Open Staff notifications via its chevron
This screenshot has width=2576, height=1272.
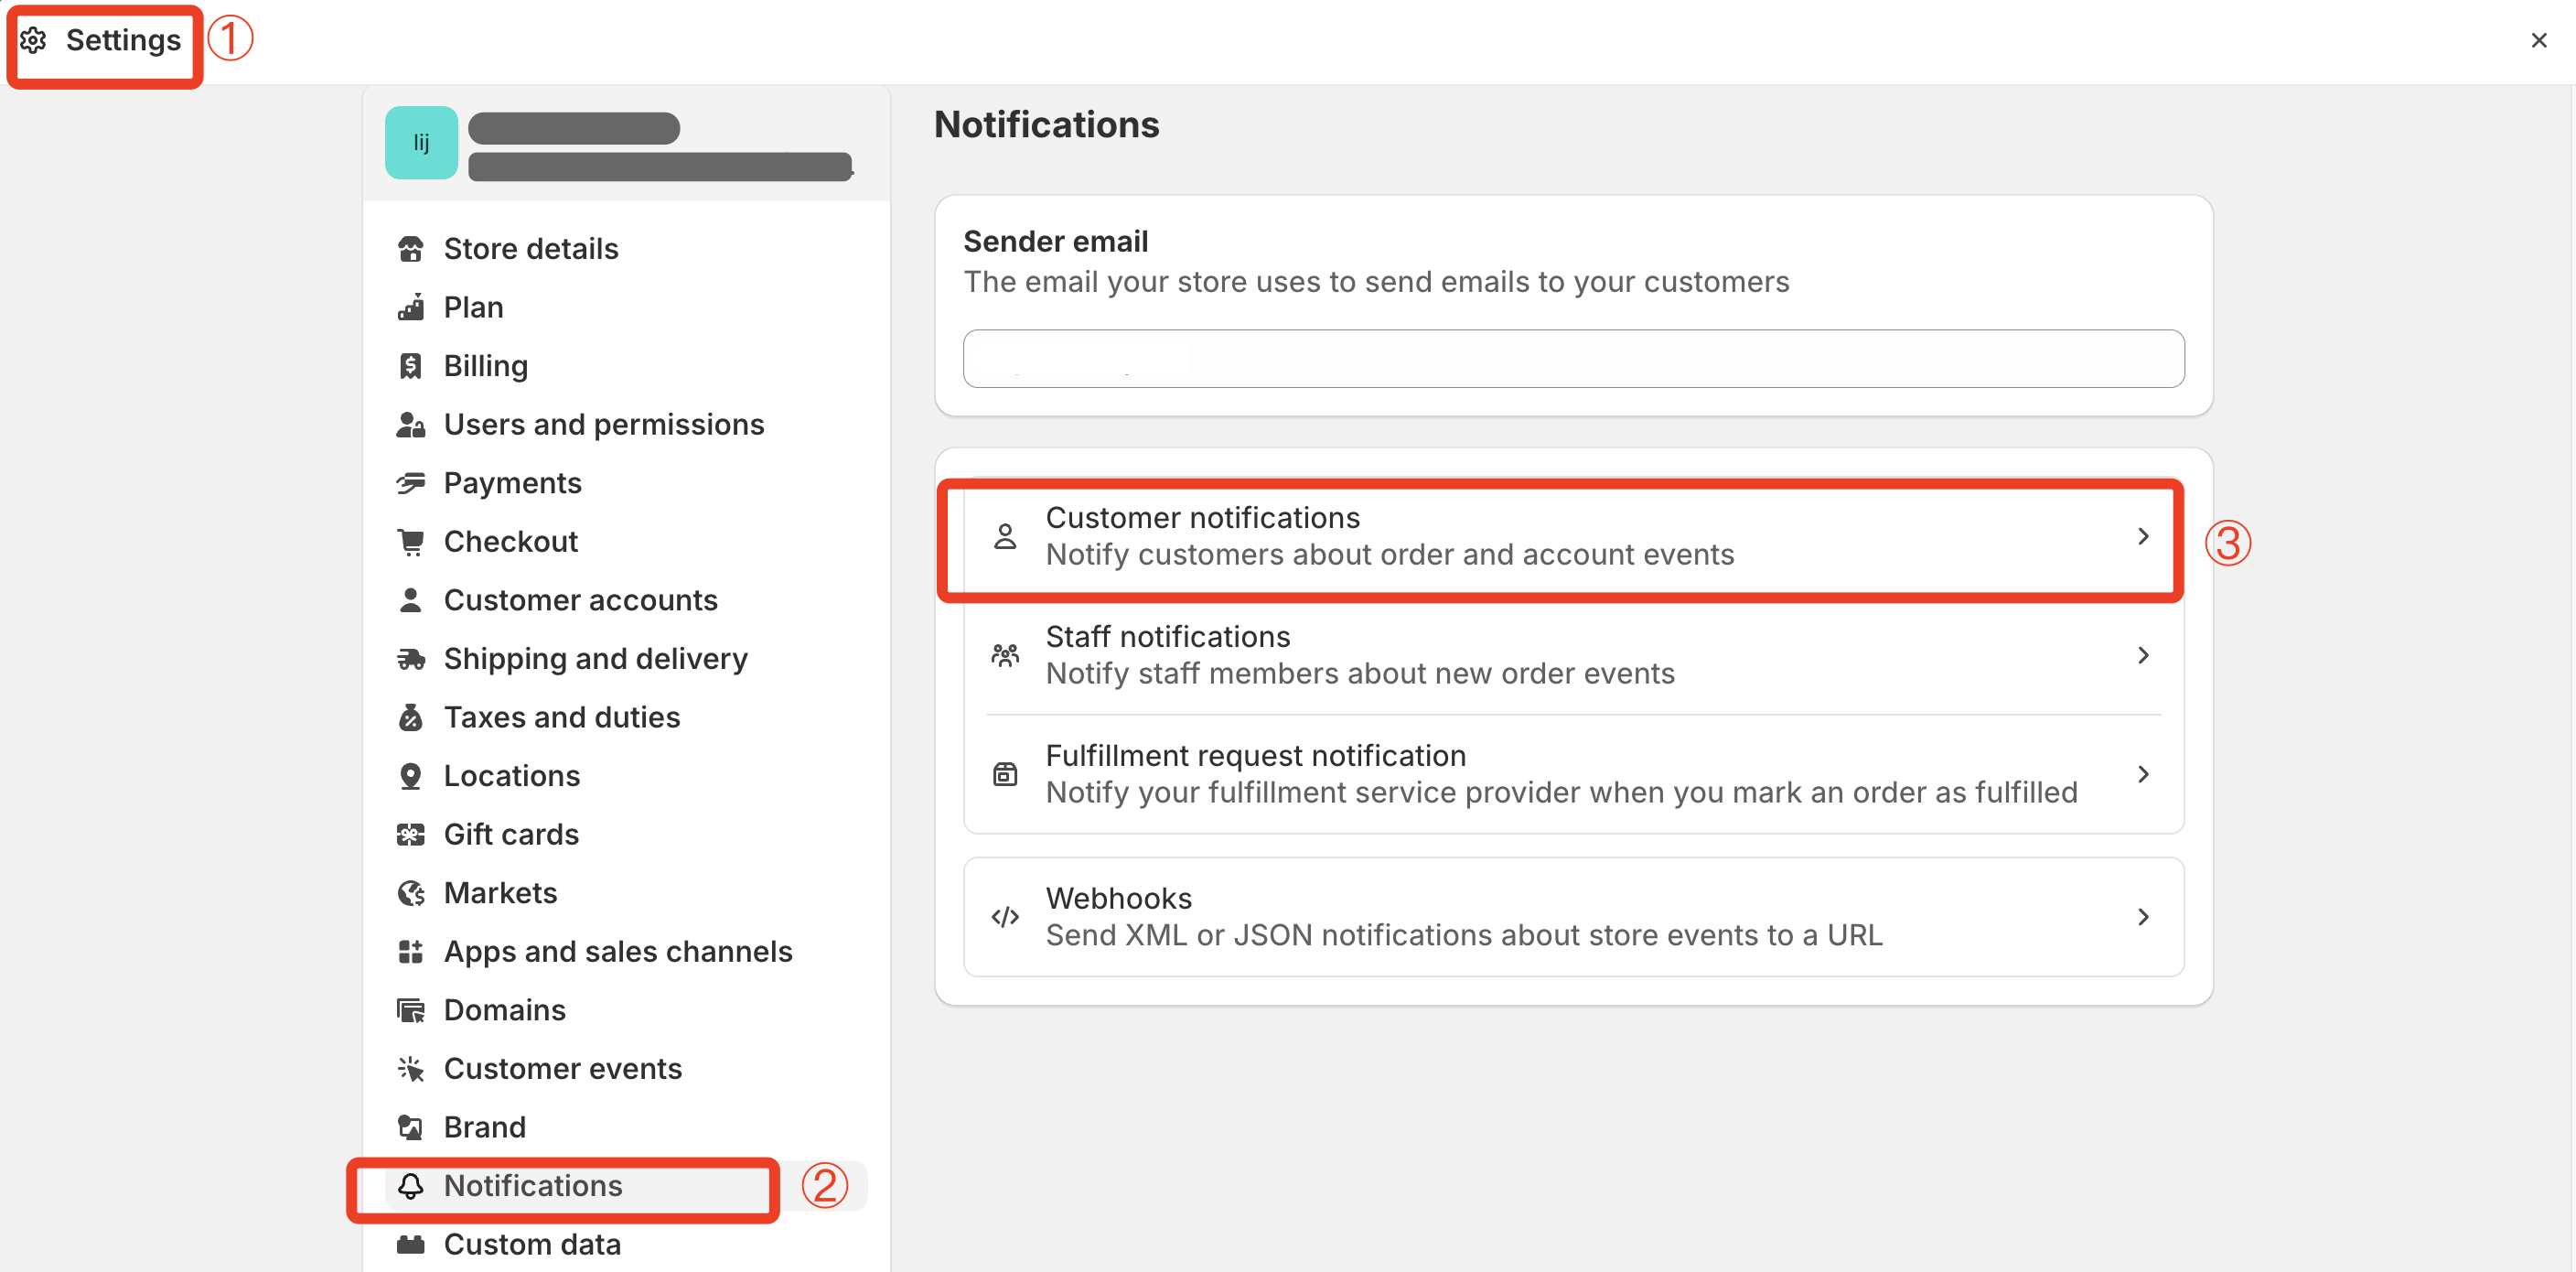pyautogui.click(x=2143, y=655)
